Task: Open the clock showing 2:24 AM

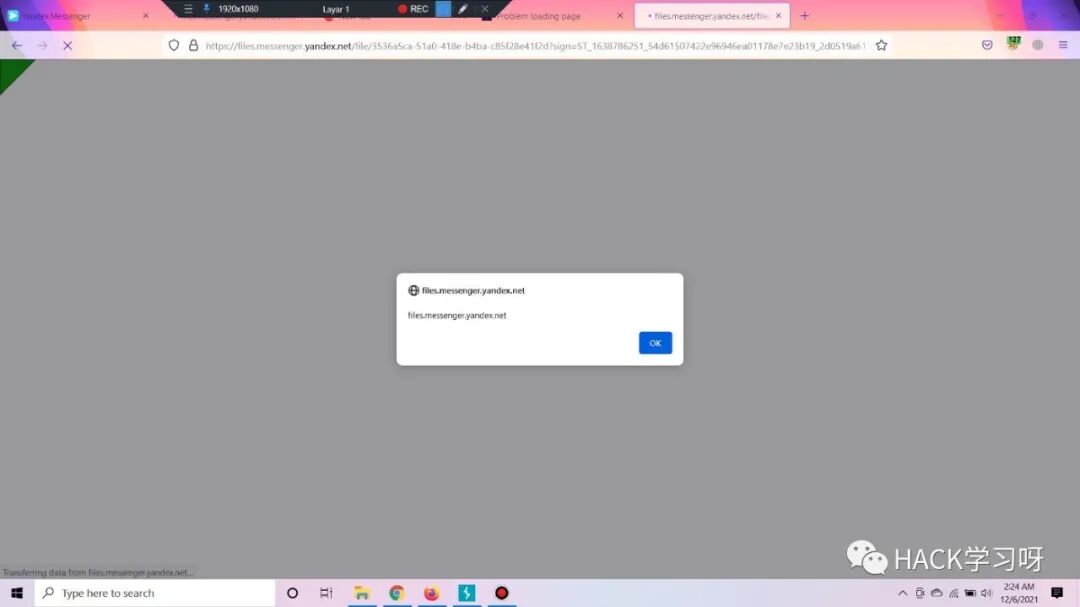Action: click(1019, 593)
